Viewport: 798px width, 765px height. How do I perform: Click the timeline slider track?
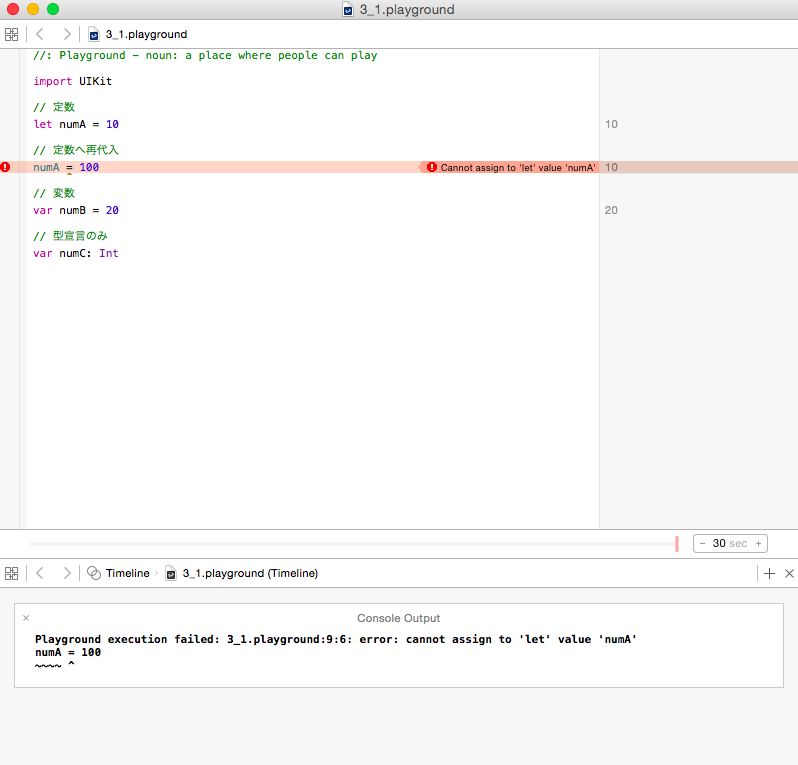pyautogui.click(x=352, y=544)
